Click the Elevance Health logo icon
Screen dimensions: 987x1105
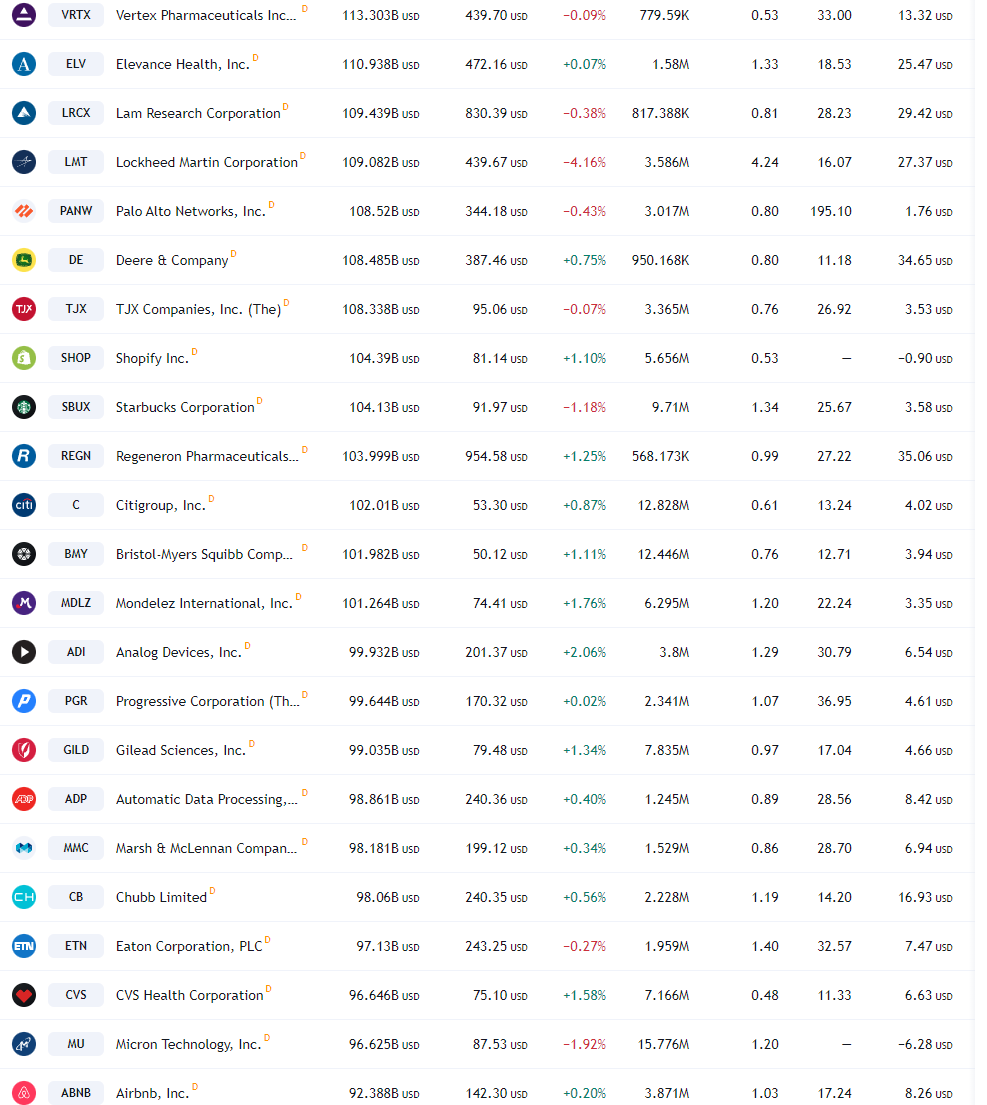(24, 64)
